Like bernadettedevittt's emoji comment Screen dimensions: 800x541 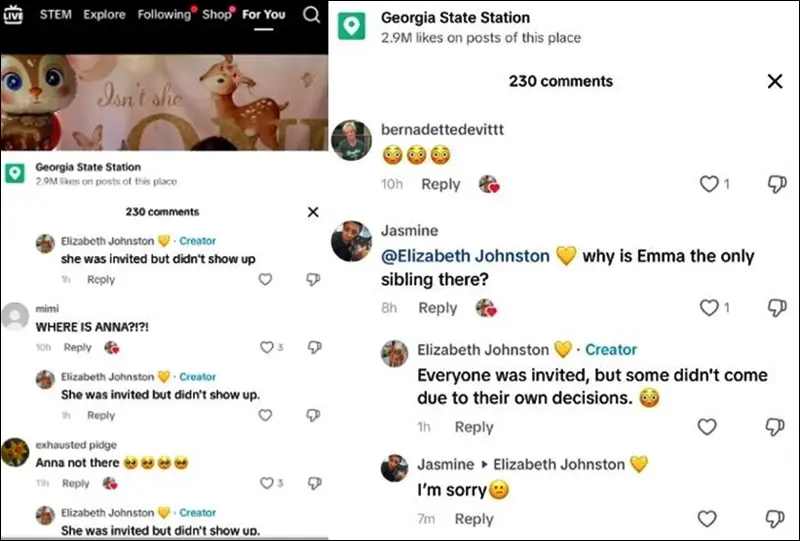click(x=709, y=184)
